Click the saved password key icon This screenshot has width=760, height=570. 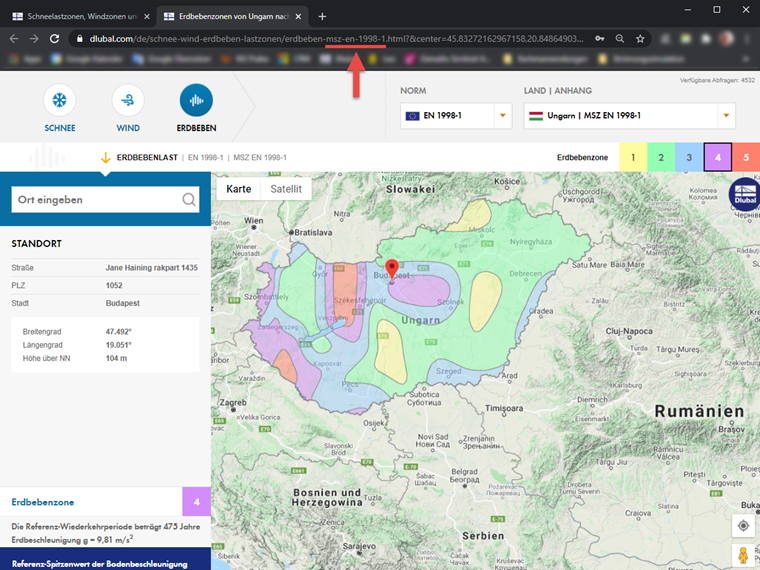pyautogui.click(x=600, y=39)
